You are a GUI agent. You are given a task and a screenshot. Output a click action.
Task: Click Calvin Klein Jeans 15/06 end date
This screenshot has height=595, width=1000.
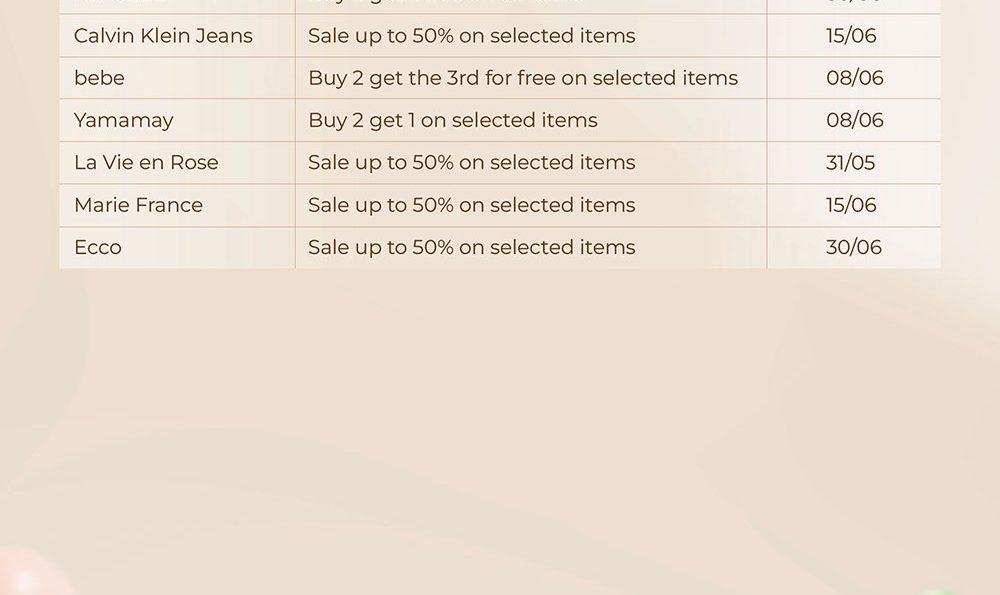pyautogui.click(x=851, y=36)
